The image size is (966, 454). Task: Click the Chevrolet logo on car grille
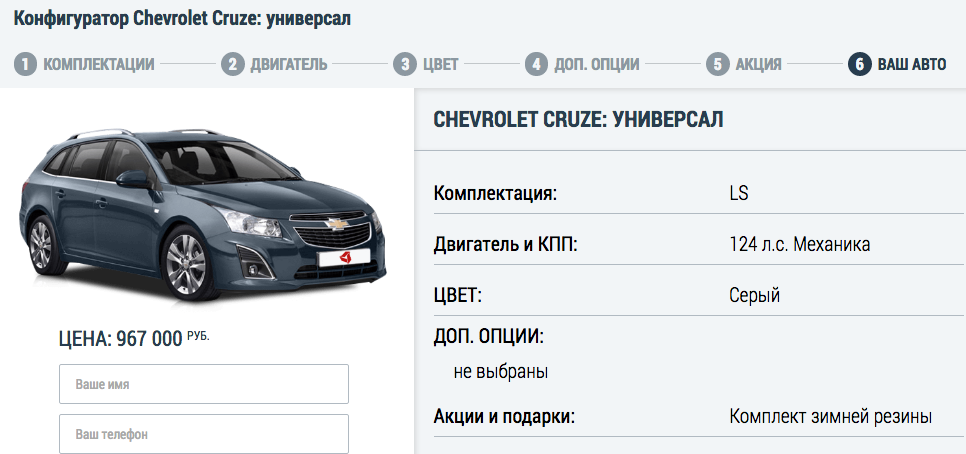337,224
